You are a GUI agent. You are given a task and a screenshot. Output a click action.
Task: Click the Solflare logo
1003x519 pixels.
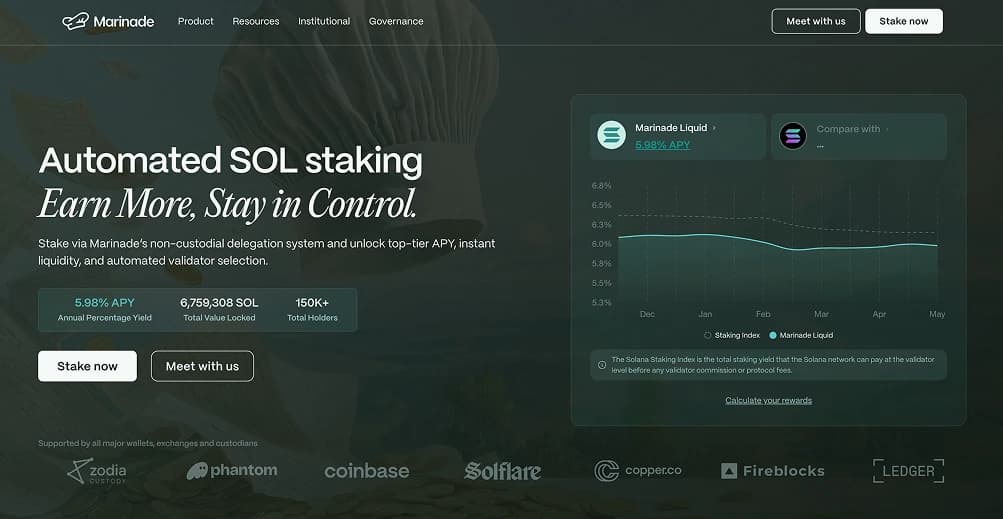pos(503,471)
